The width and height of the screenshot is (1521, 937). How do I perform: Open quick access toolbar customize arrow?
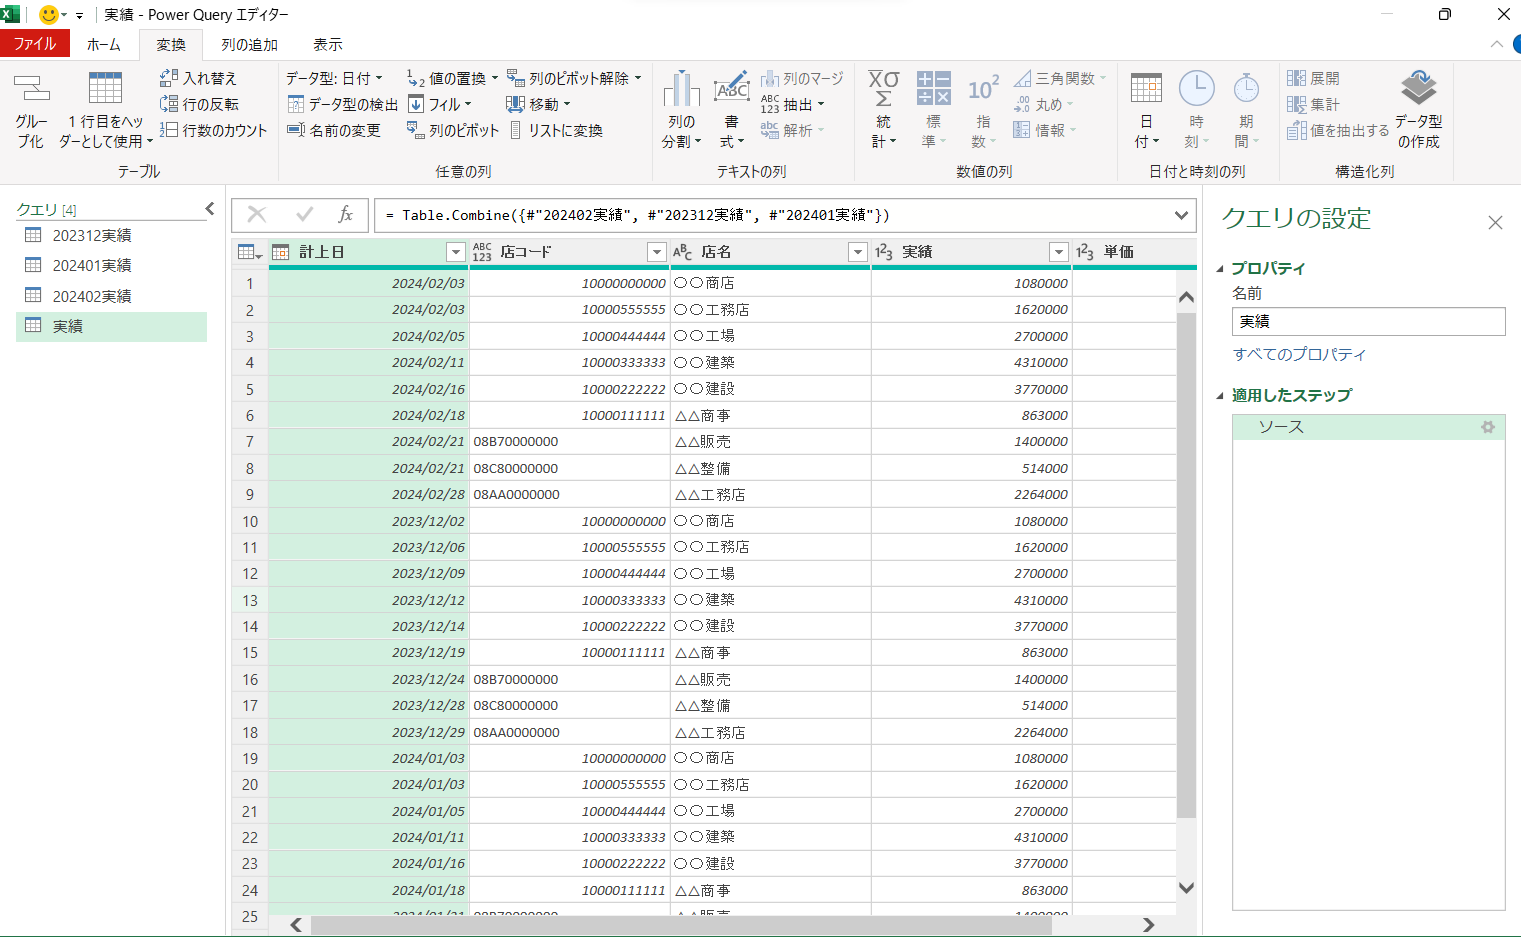[79, 15]
